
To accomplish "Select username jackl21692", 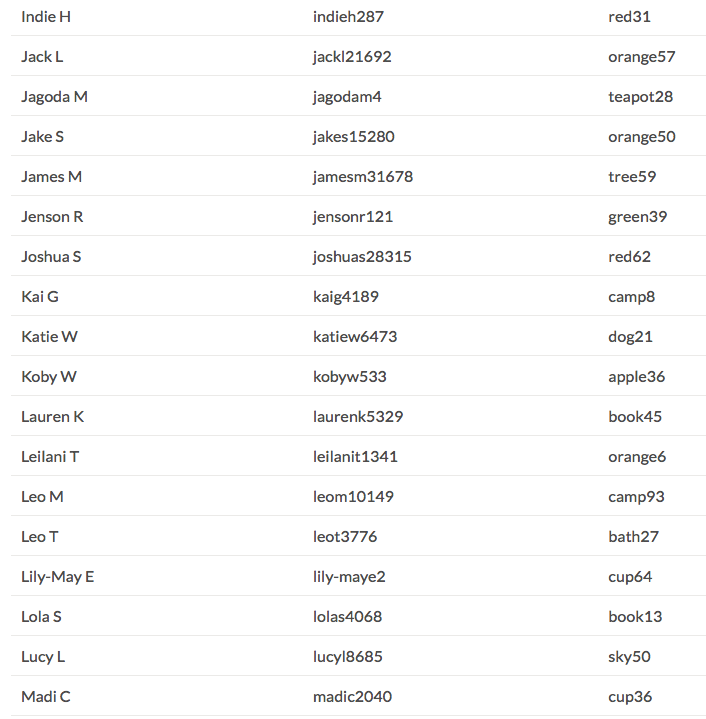I will click(352, 57).
